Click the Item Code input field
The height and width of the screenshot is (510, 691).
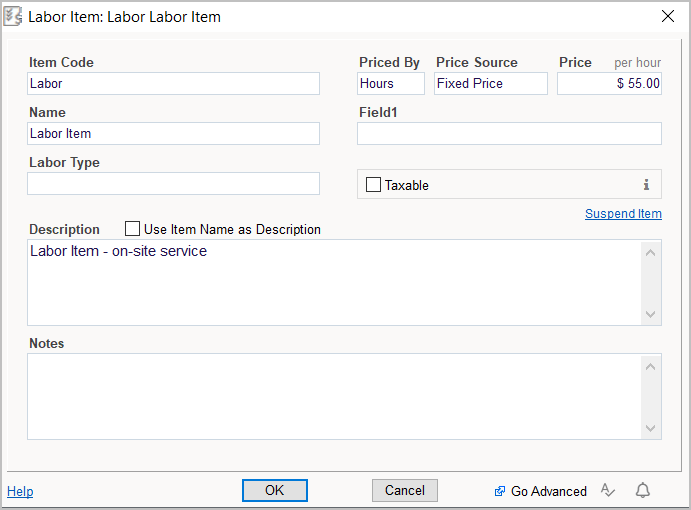(x=173, y=84)
